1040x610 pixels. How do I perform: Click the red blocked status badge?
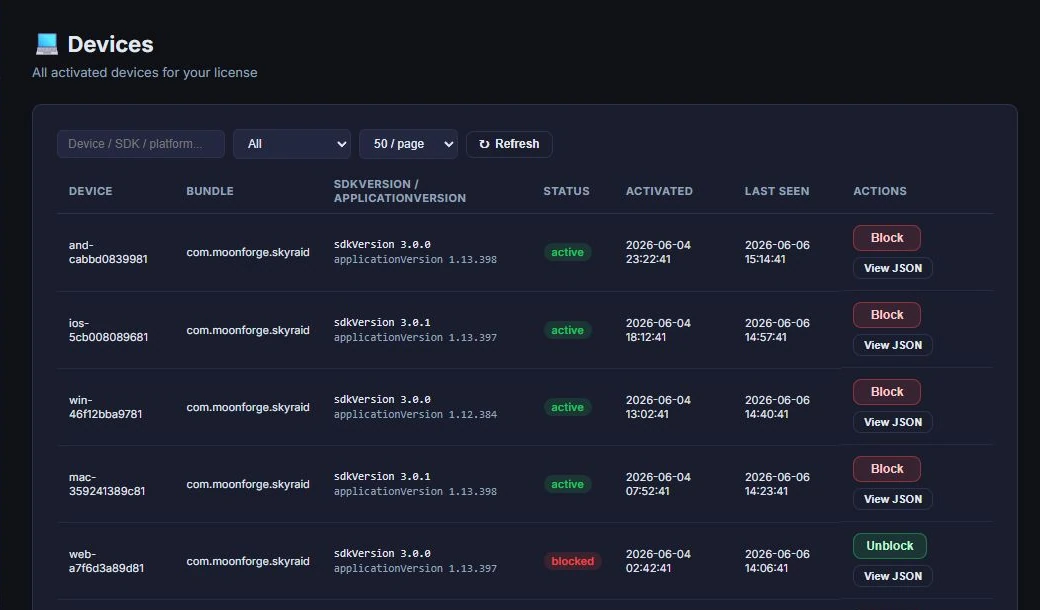pos(572,561)
